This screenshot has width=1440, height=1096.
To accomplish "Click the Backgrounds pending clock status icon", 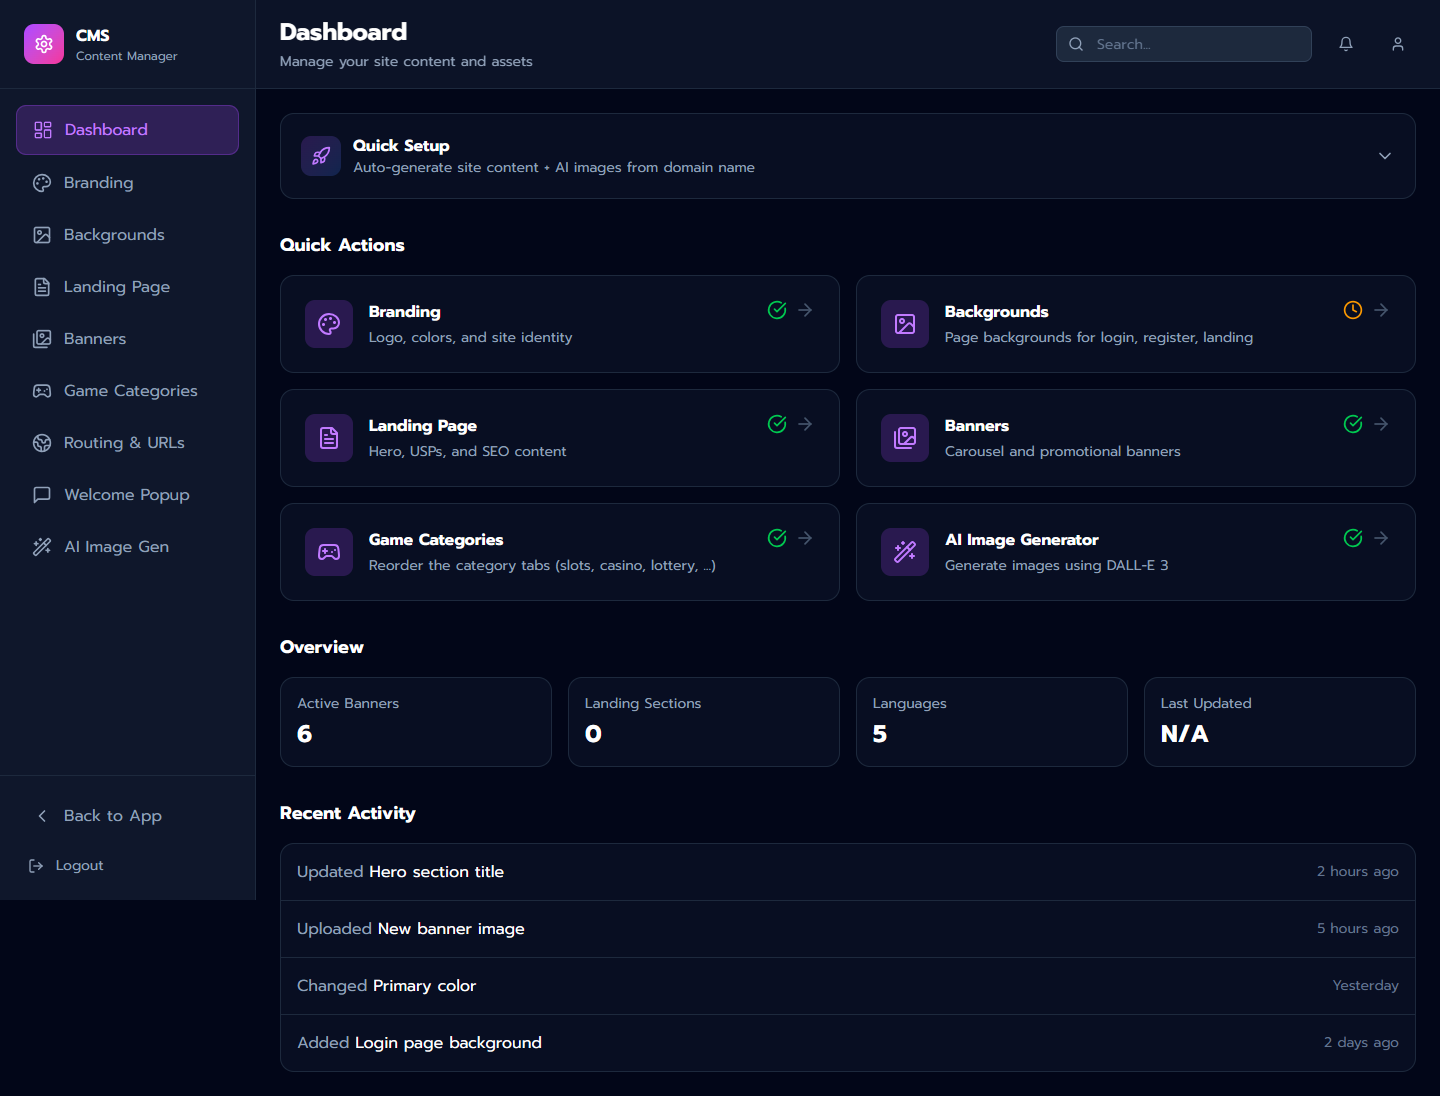I will [1353, 310].
